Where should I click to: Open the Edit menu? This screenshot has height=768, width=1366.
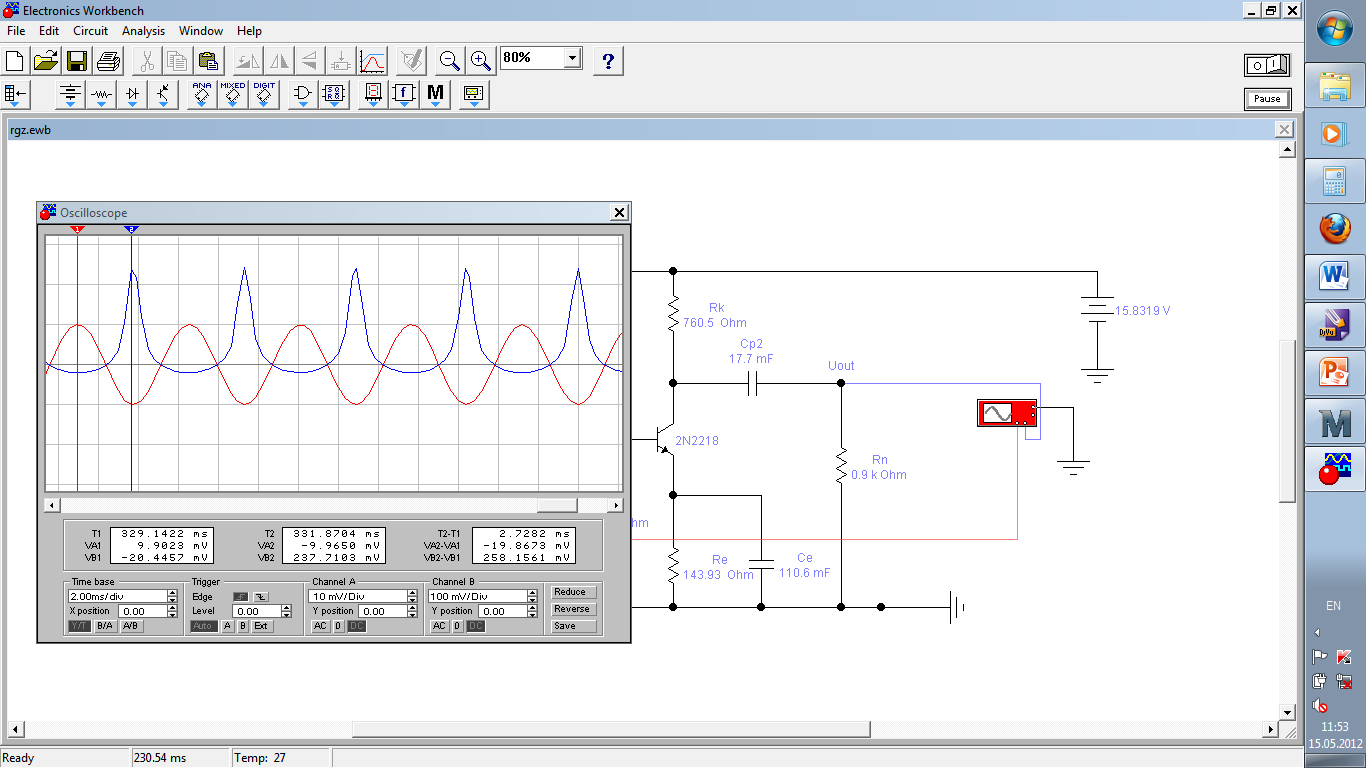[x=49, y=31]
